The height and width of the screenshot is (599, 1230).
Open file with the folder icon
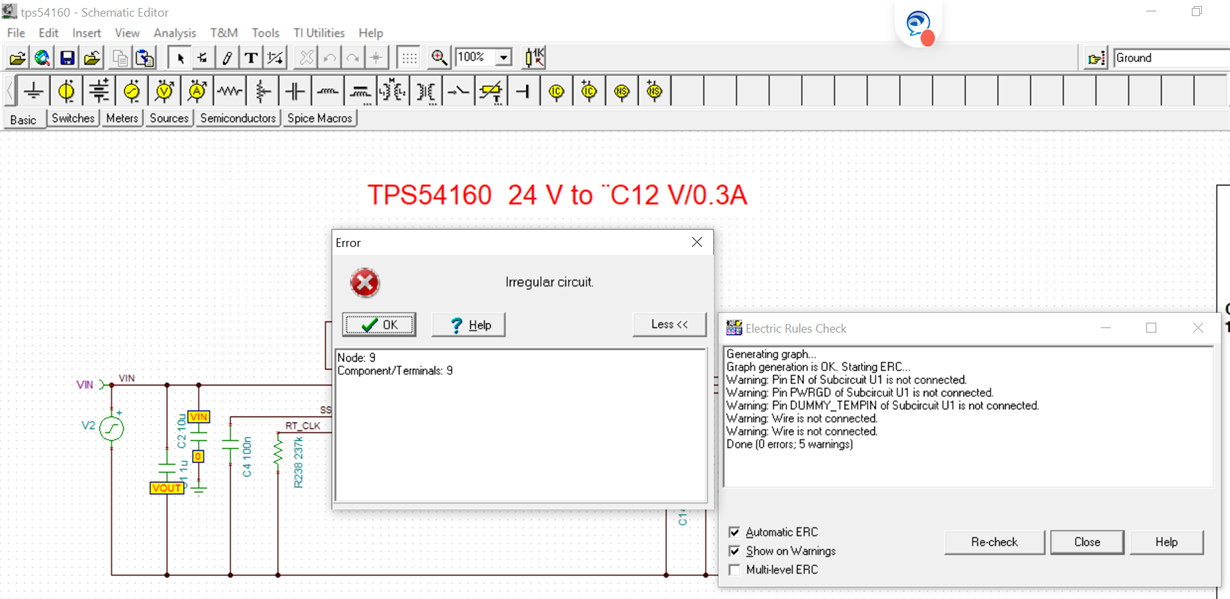[17, 58]
